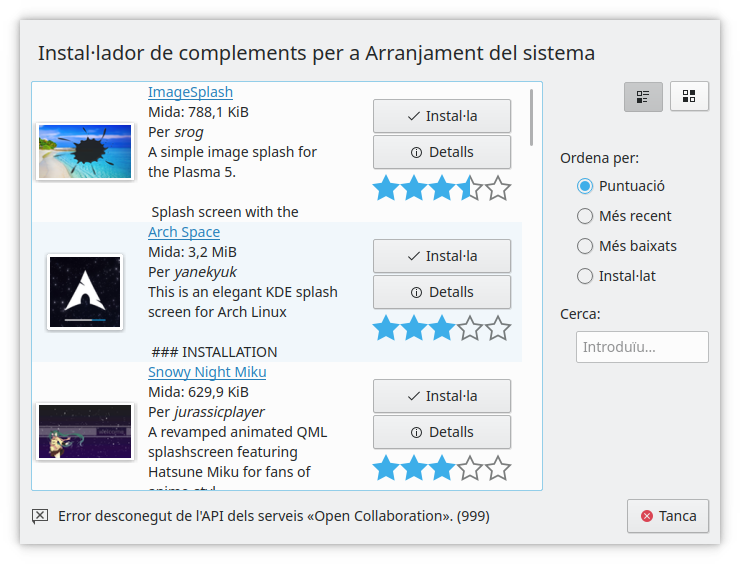The height and width of the screenshot is (564, 740).
Task: Install Snowy Night Miku splash
Action: (x=442, y=396)
